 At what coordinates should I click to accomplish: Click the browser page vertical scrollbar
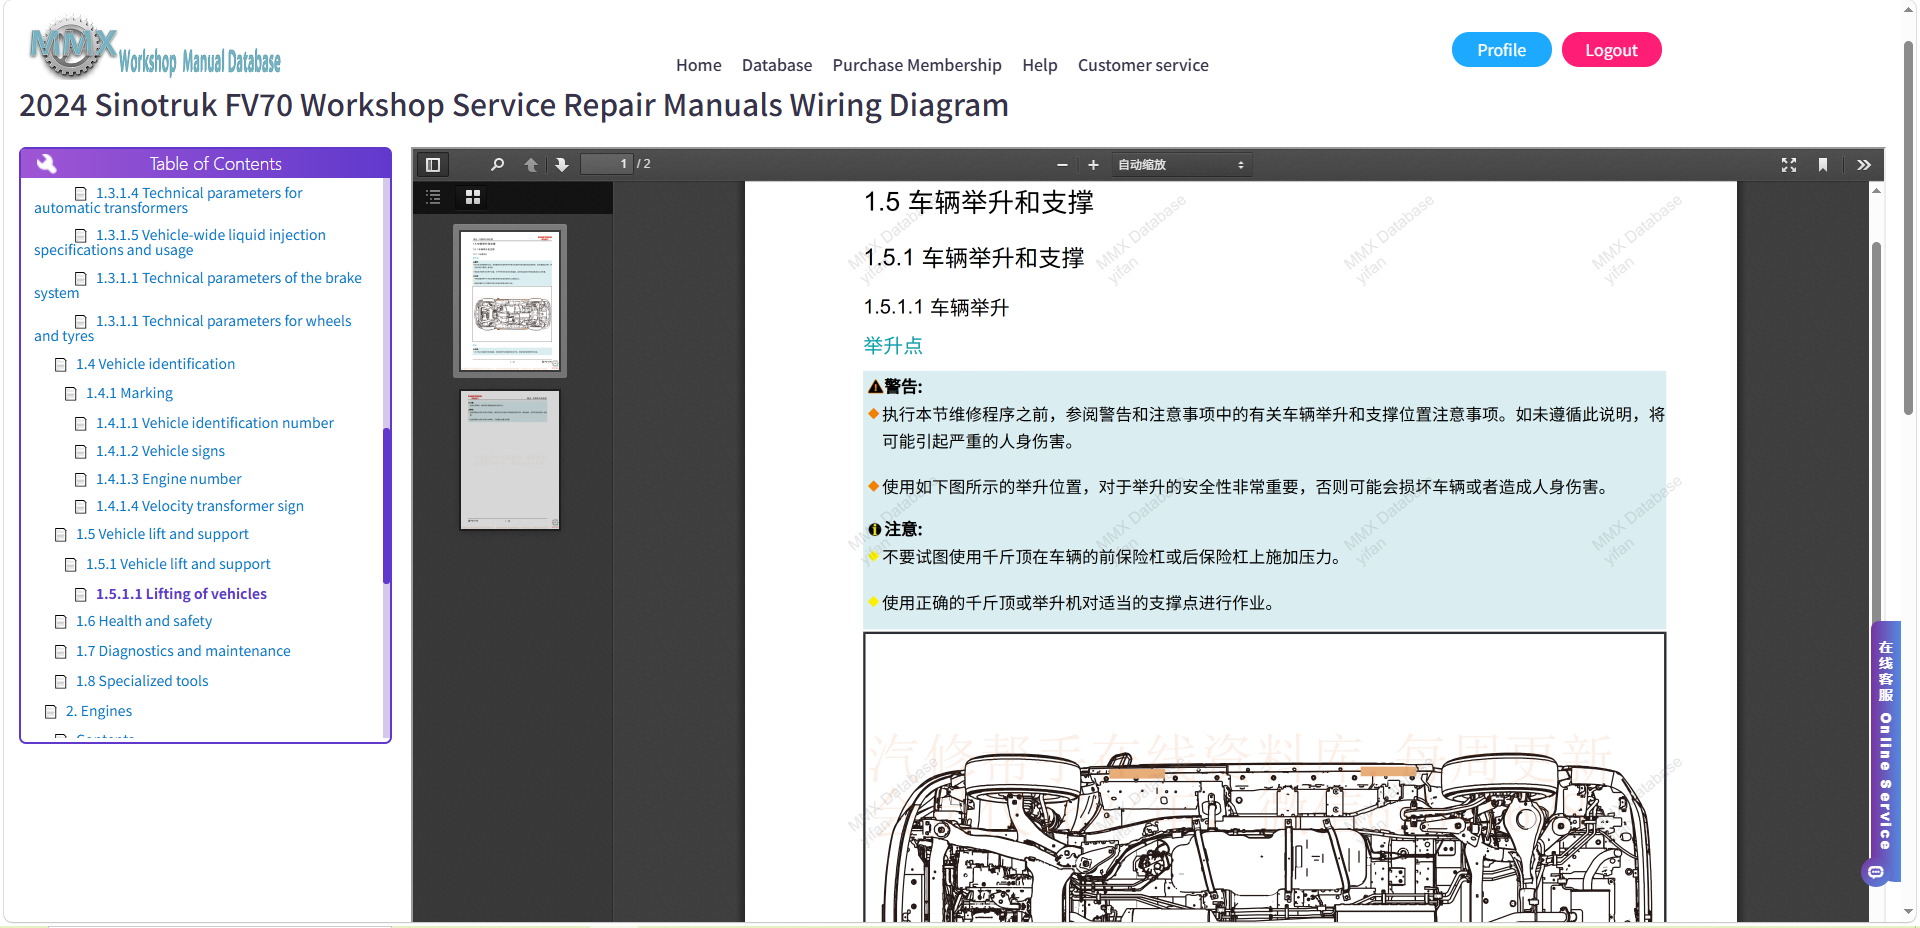1908,228
